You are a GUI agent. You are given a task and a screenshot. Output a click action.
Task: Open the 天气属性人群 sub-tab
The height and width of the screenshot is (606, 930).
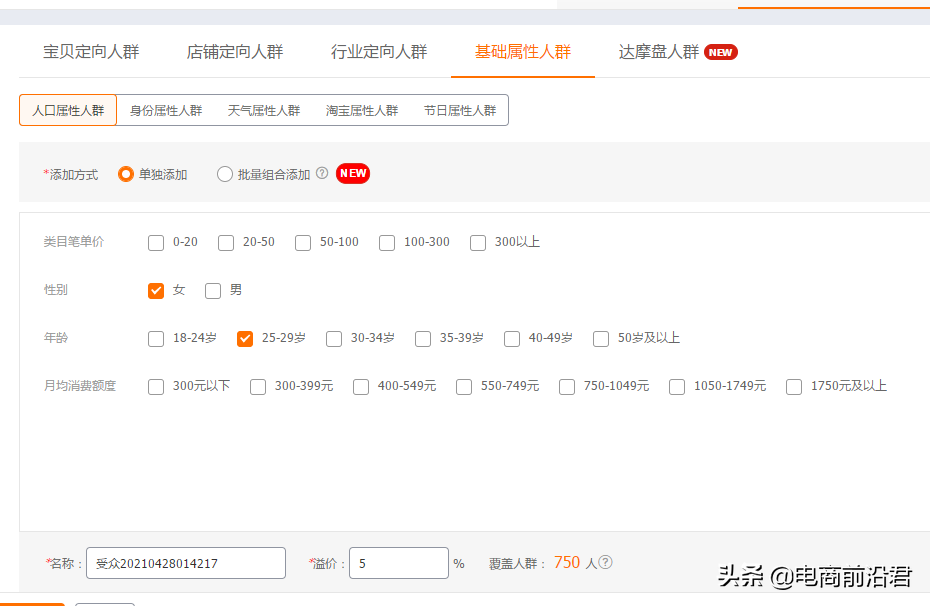264,110
